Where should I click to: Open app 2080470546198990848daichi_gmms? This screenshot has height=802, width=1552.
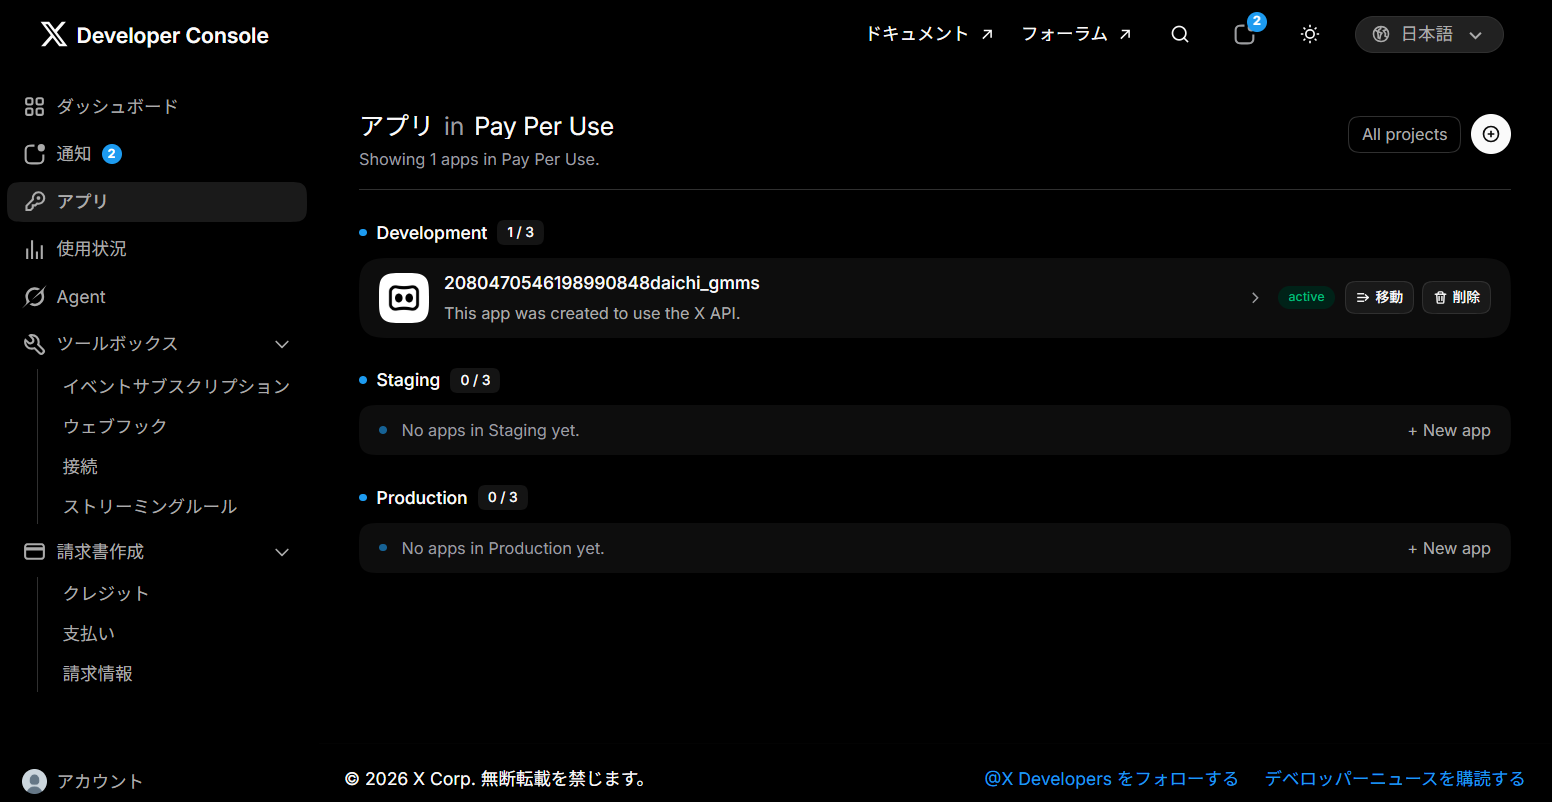[602, 283]
